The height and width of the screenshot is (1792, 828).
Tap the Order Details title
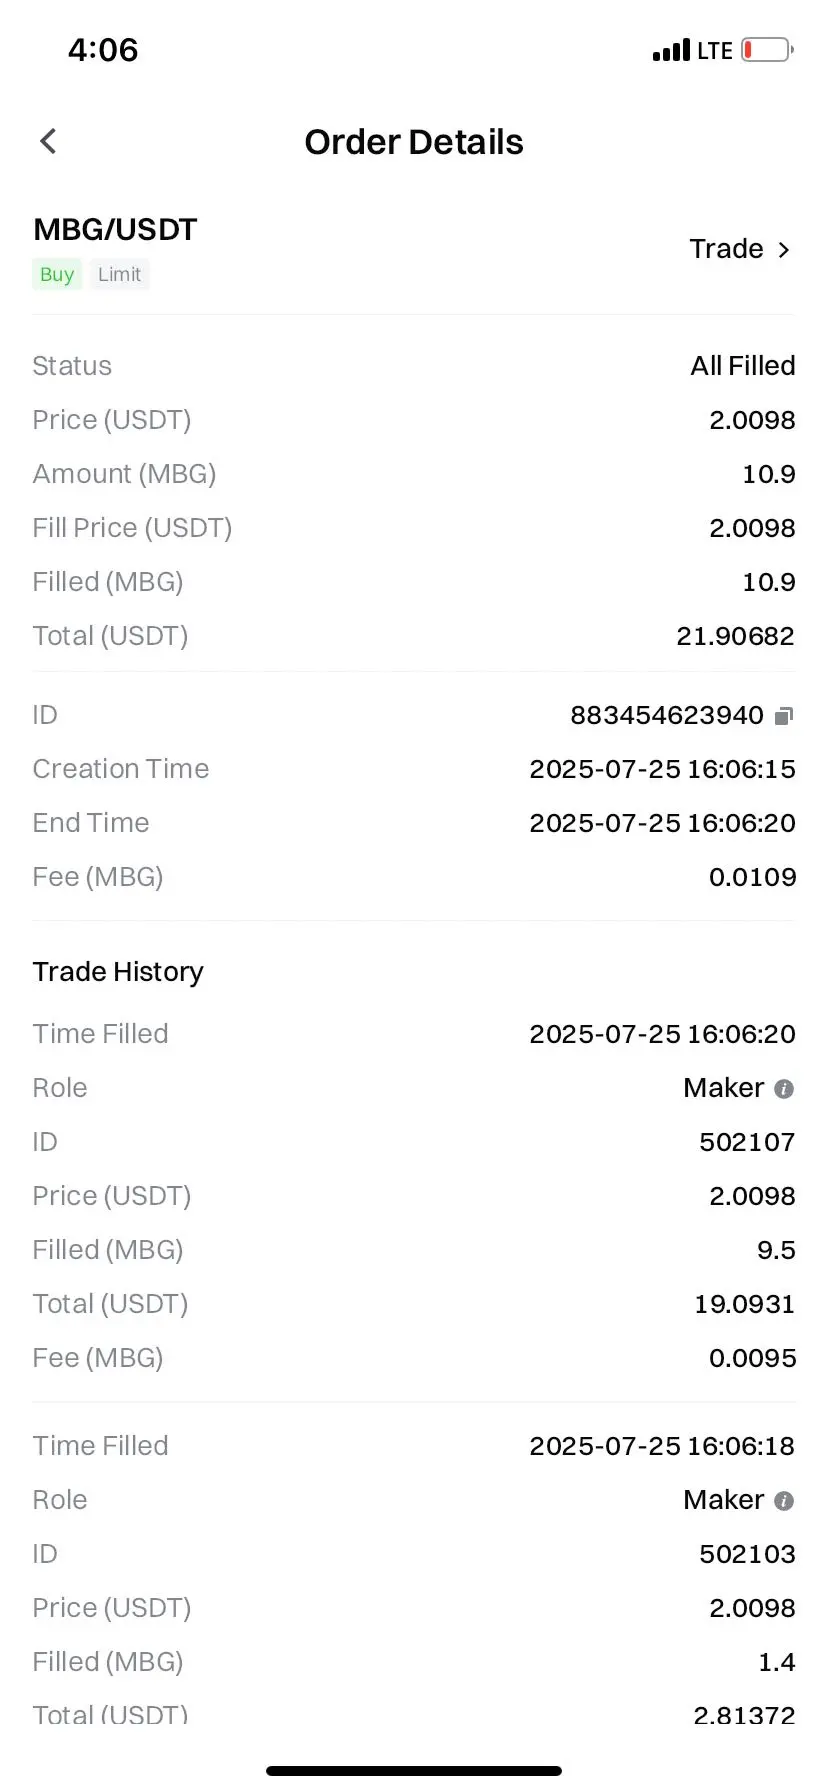tap(414, 142)
